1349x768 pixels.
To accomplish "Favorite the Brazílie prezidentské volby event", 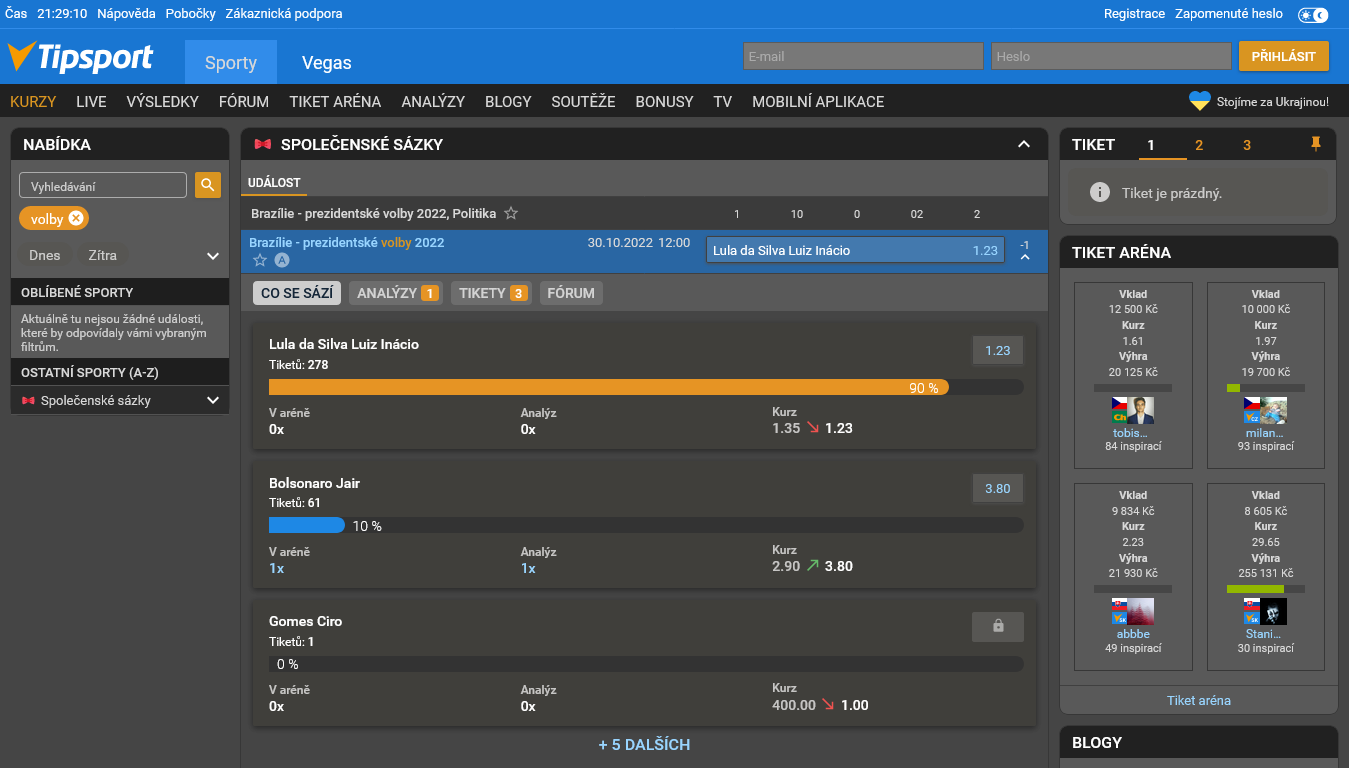I will coord(260,260).
